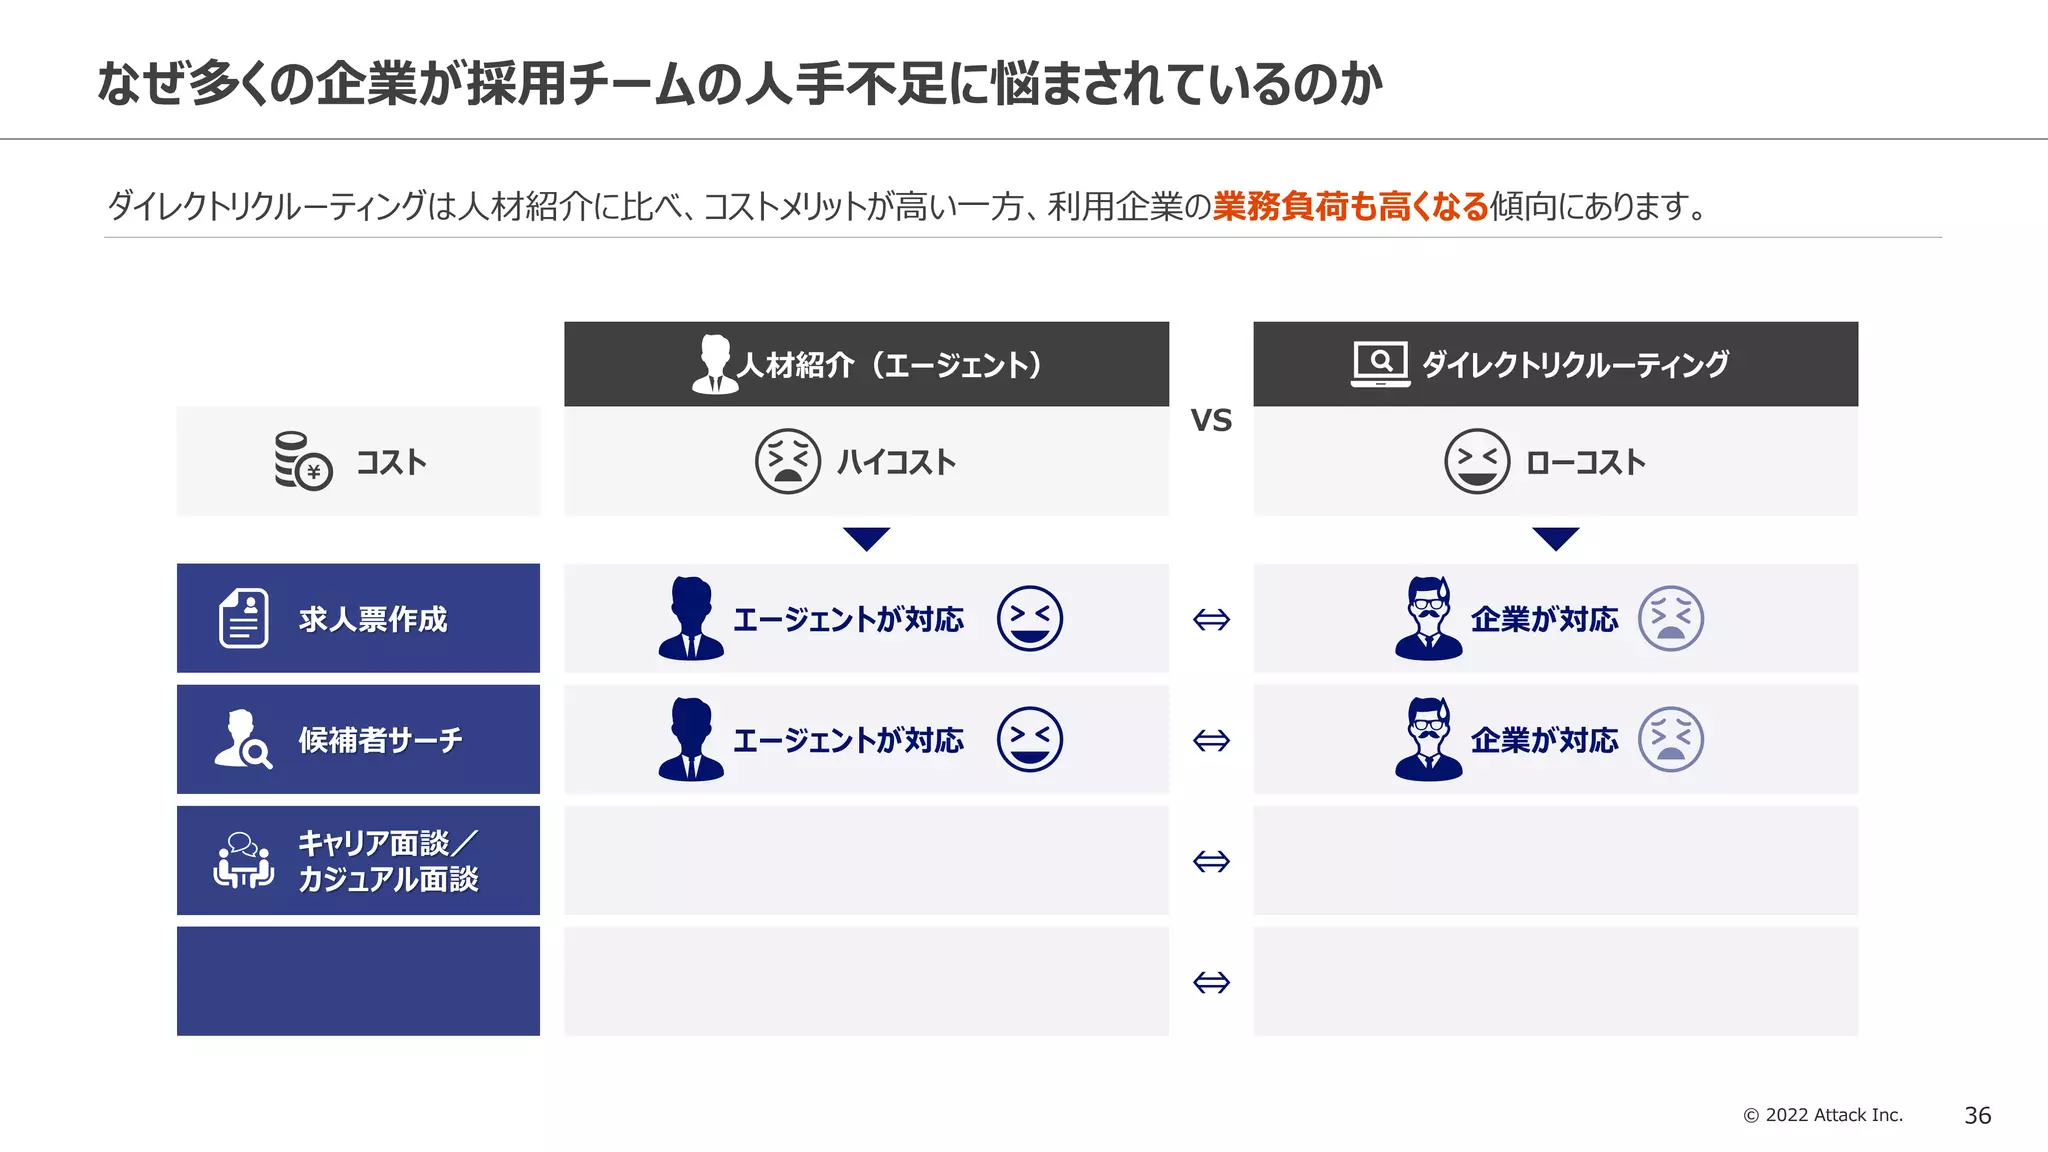
Task: Click the tired face in 候補者サーチ company cell
Action: [1671, 739]
